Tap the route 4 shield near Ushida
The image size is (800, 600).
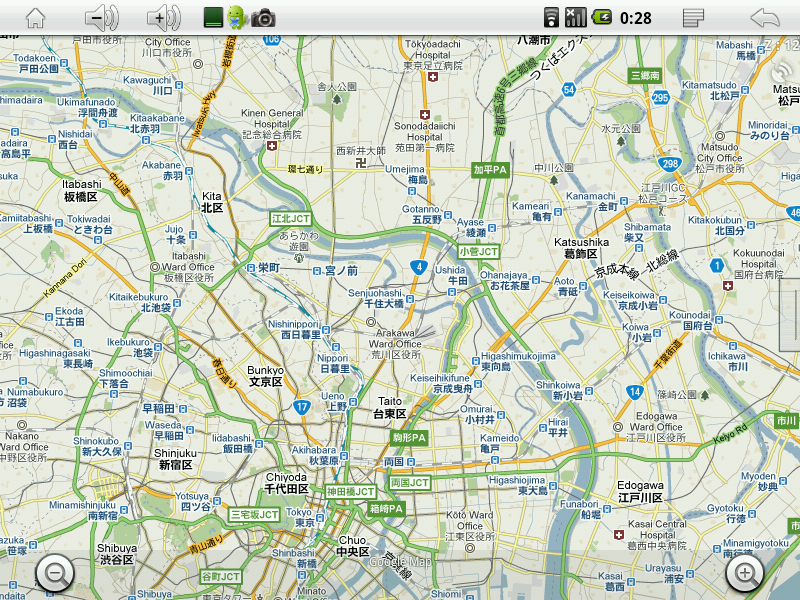(x=419, y=266)
